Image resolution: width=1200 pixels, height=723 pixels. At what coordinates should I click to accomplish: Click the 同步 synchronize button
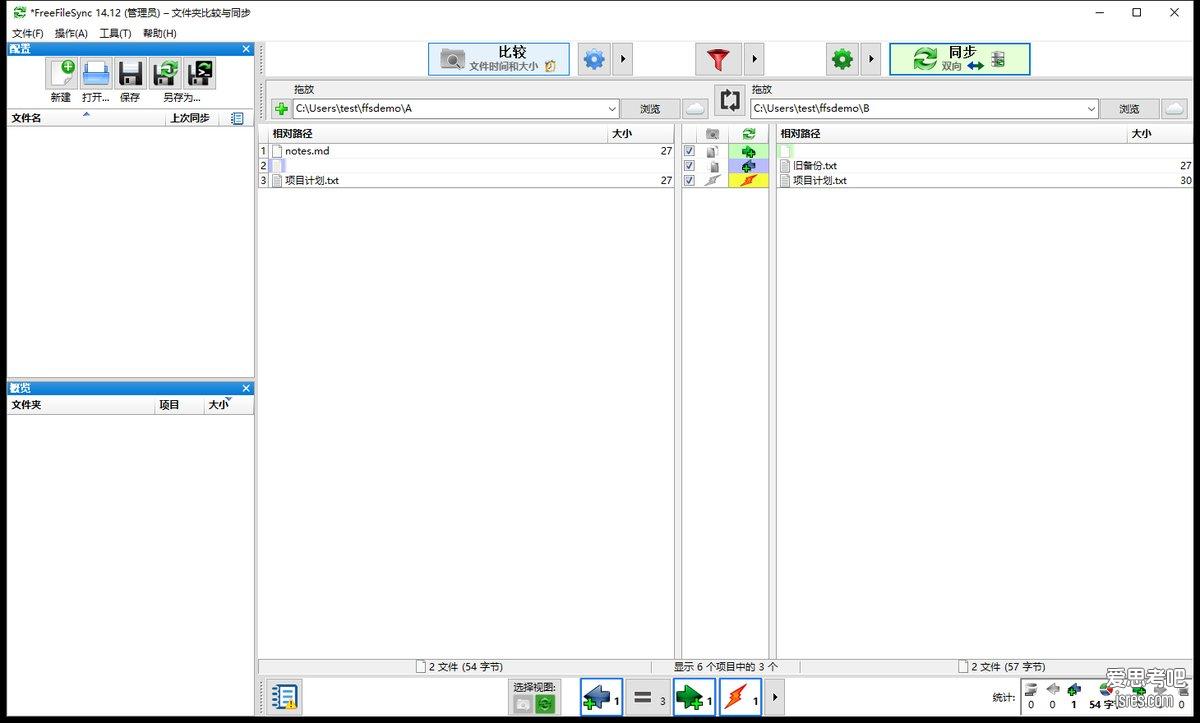coord(959,59)
